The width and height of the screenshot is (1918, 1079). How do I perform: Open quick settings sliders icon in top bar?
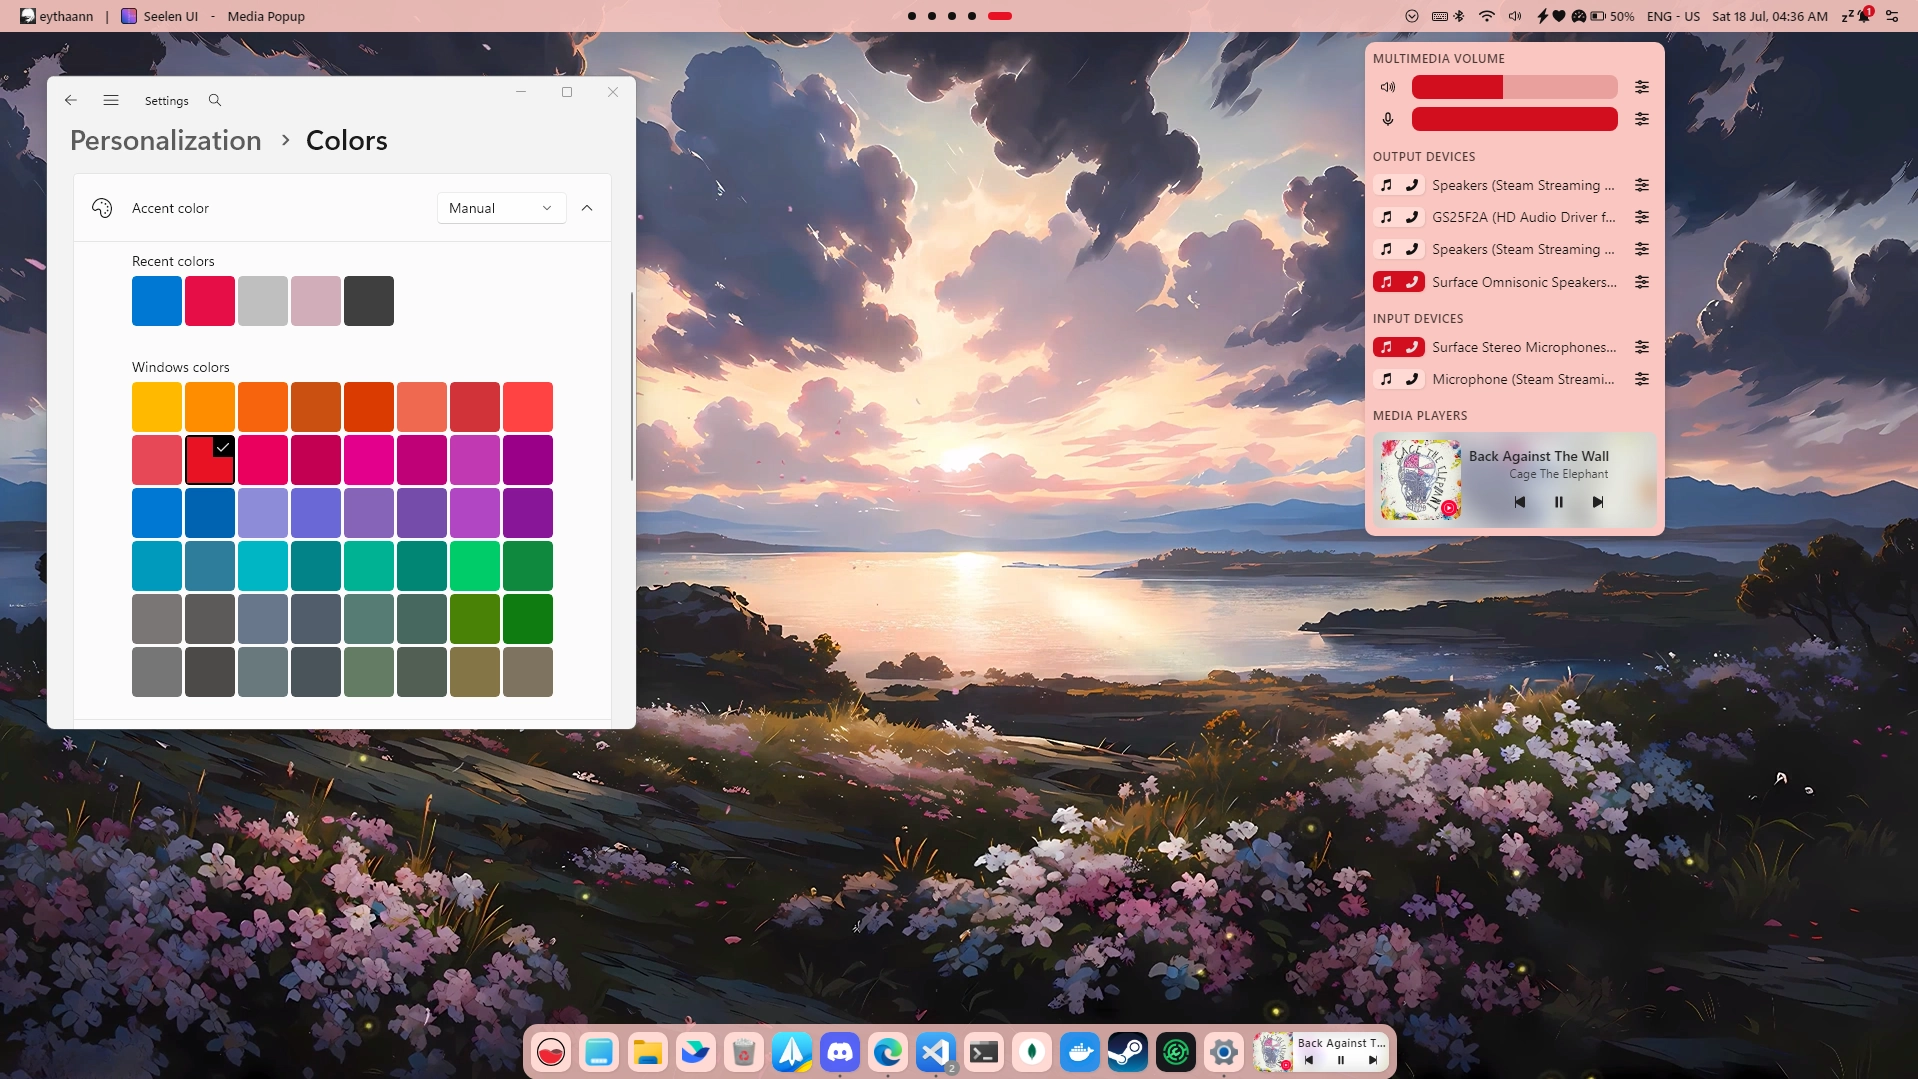(x=1892, y=16)
